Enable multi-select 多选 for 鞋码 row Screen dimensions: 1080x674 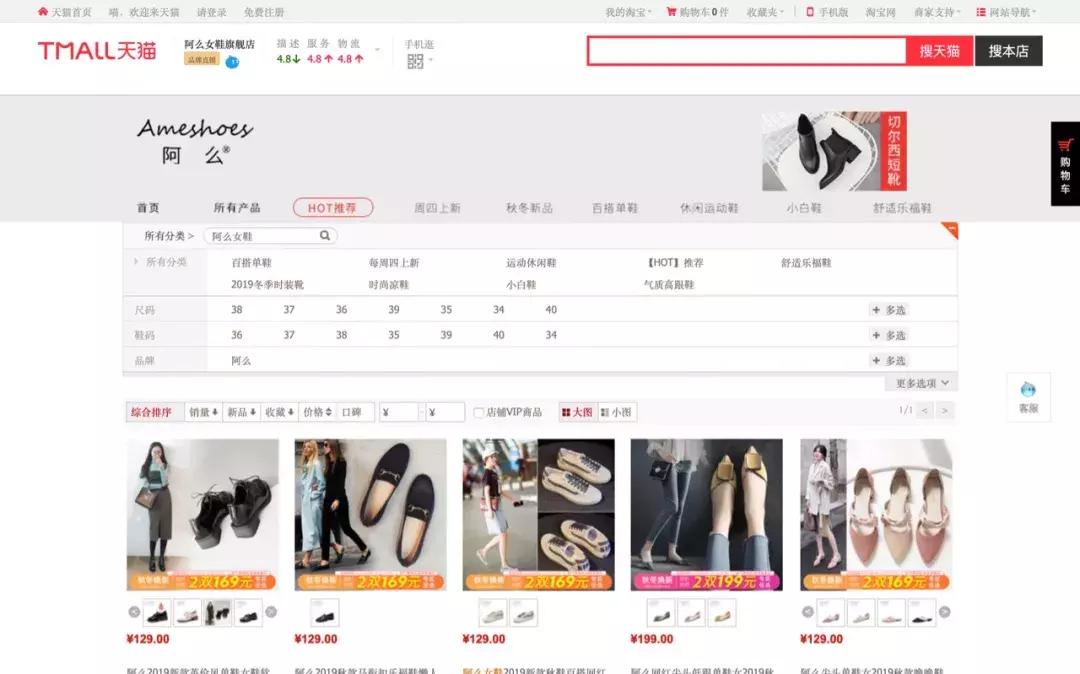tap(889, 335)
